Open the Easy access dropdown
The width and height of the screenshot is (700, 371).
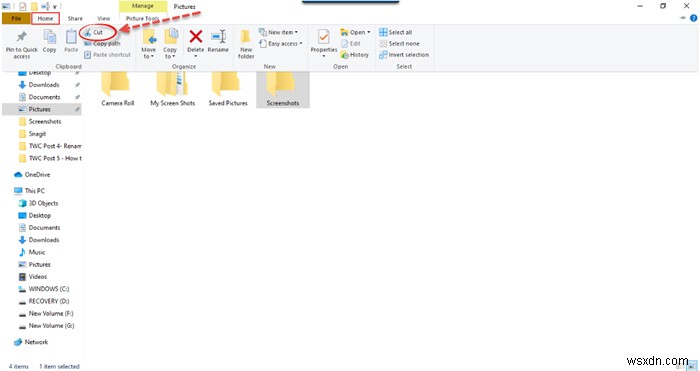click(x=281, y=44)
